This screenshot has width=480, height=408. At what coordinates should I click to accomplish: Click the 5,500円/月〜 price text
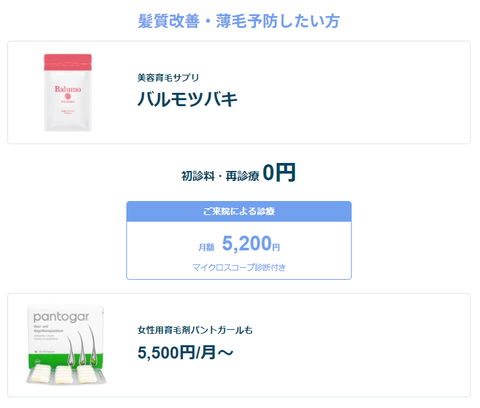tap(185, 352)
